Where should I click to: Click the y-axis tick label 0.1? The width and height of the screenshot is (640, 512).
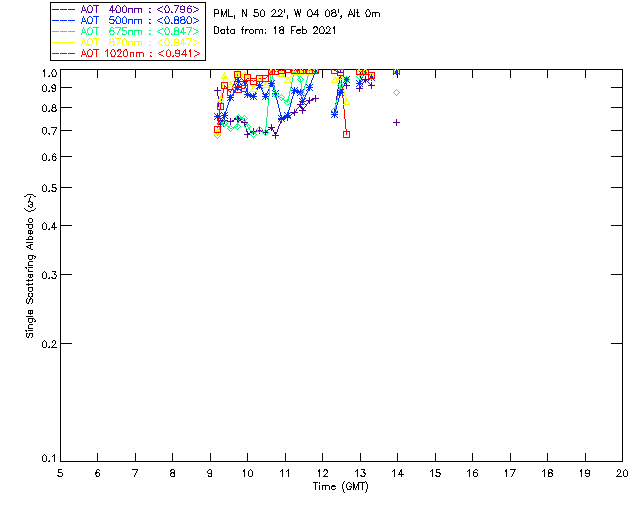click(49, 459)
